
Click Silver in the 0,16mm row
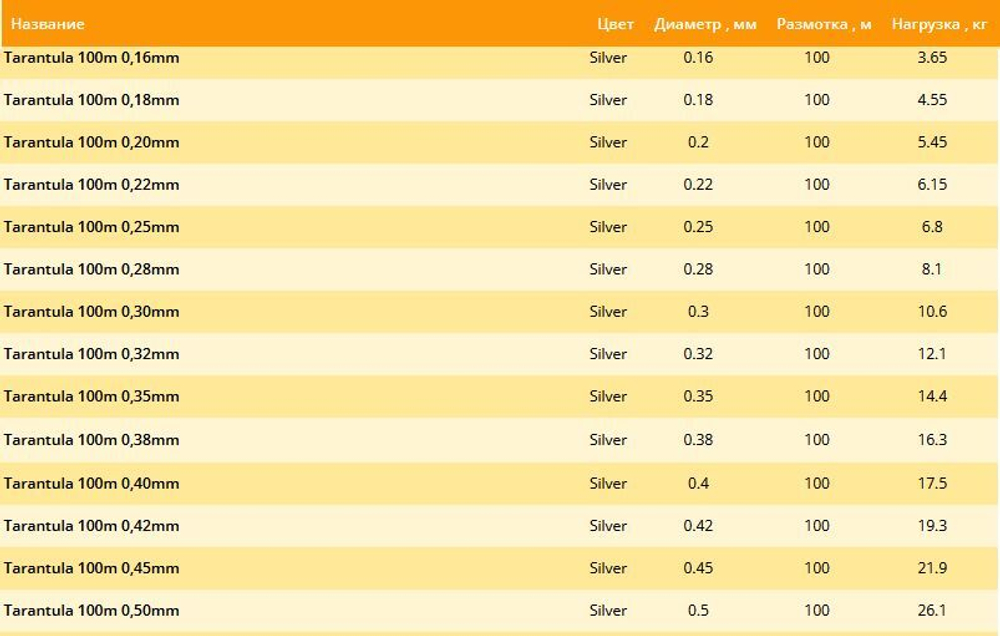click(x=608, y=57)
